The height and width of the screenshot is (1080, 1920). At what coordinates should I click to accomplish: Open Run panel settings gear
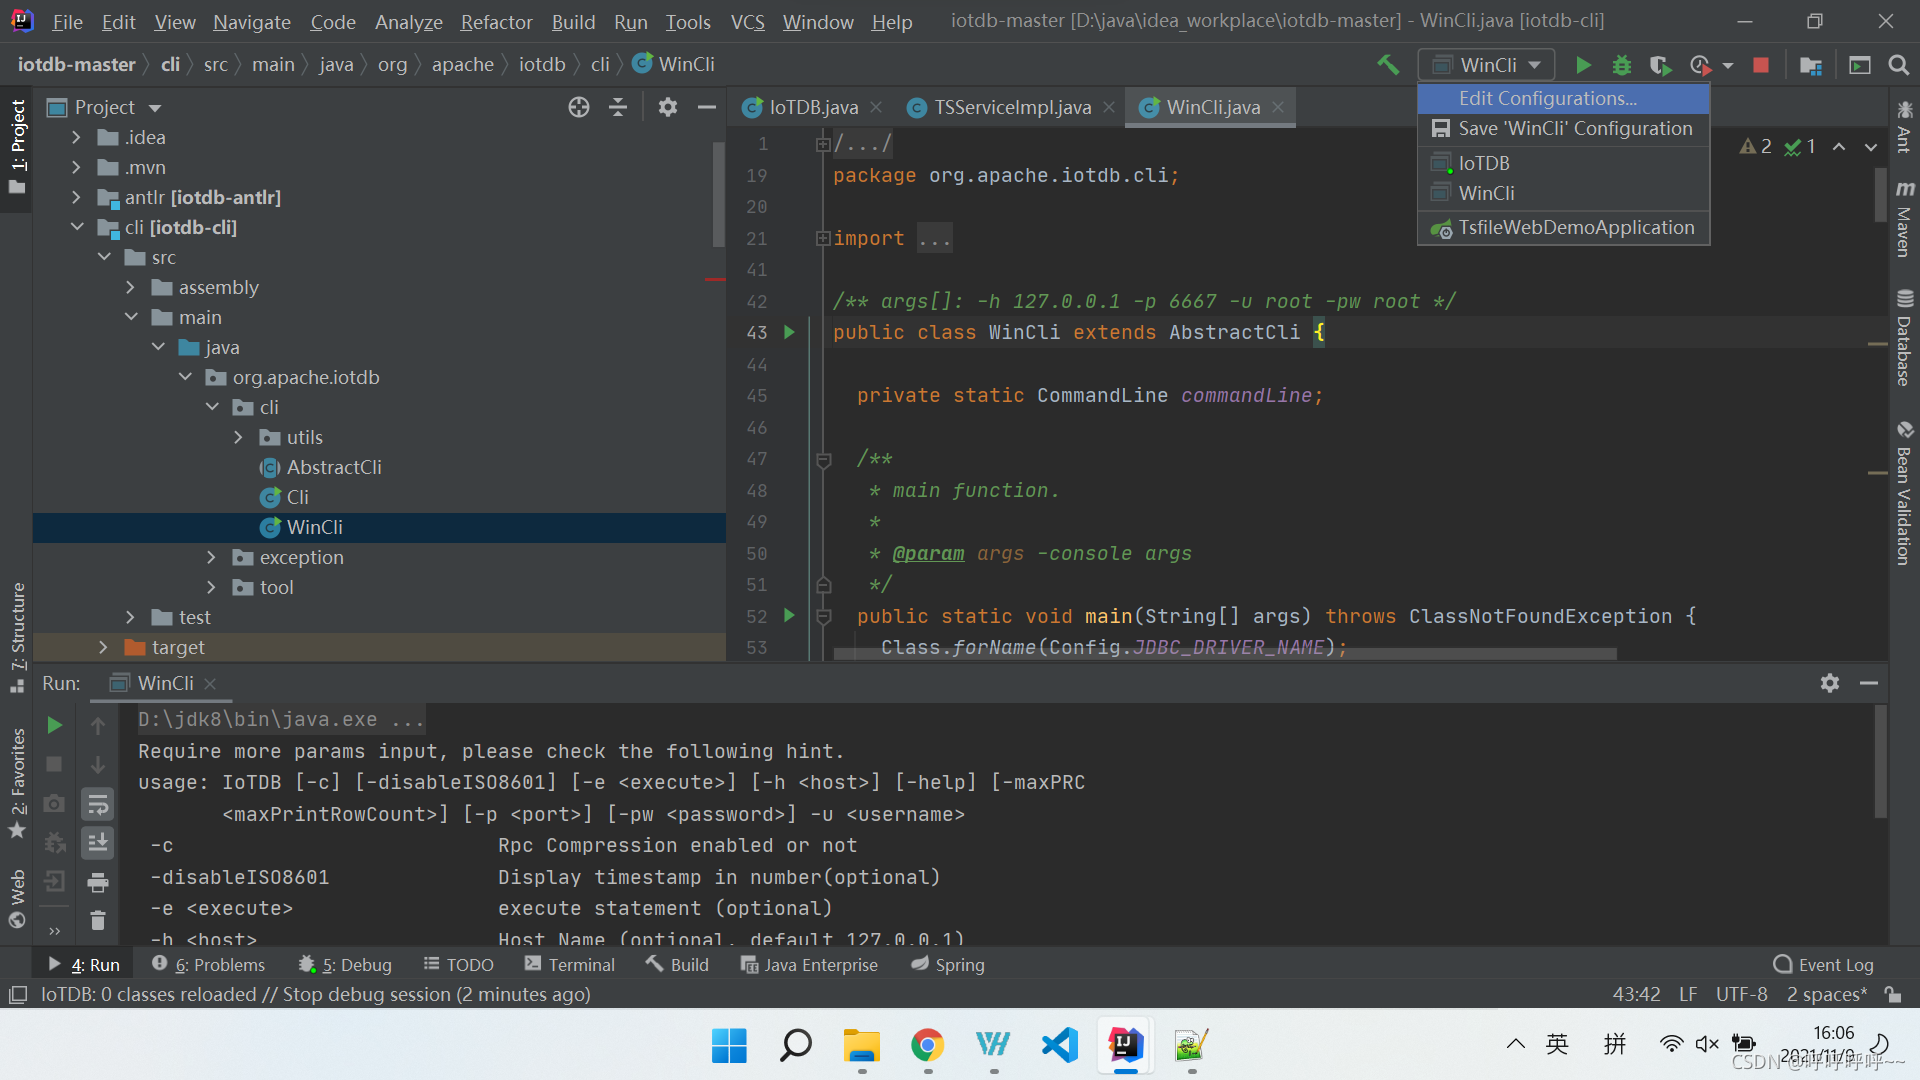[x=1830, y=683]
